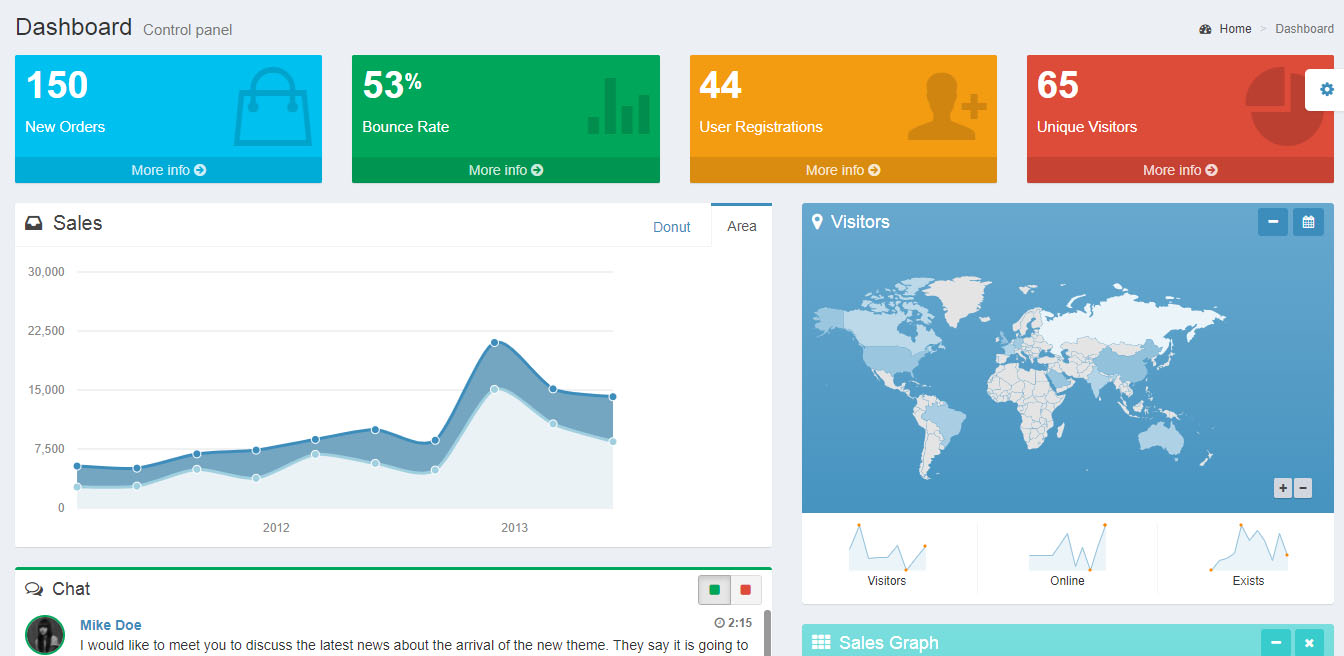Screen dimensions: 1344x656
Task: Click the bar chart icon in Bounce Rate
Action: pos(618,108)
